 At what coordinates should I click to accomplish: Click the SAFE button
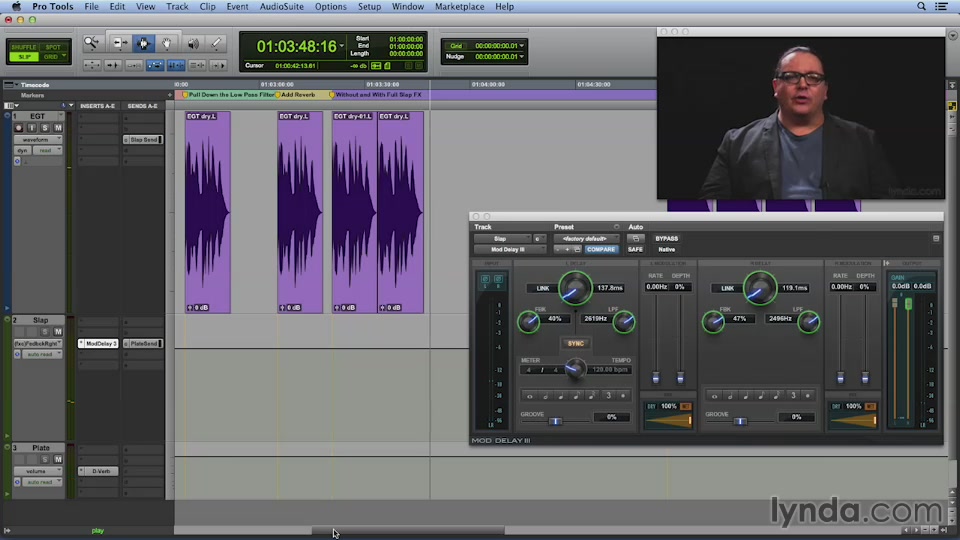coord(635,250)
